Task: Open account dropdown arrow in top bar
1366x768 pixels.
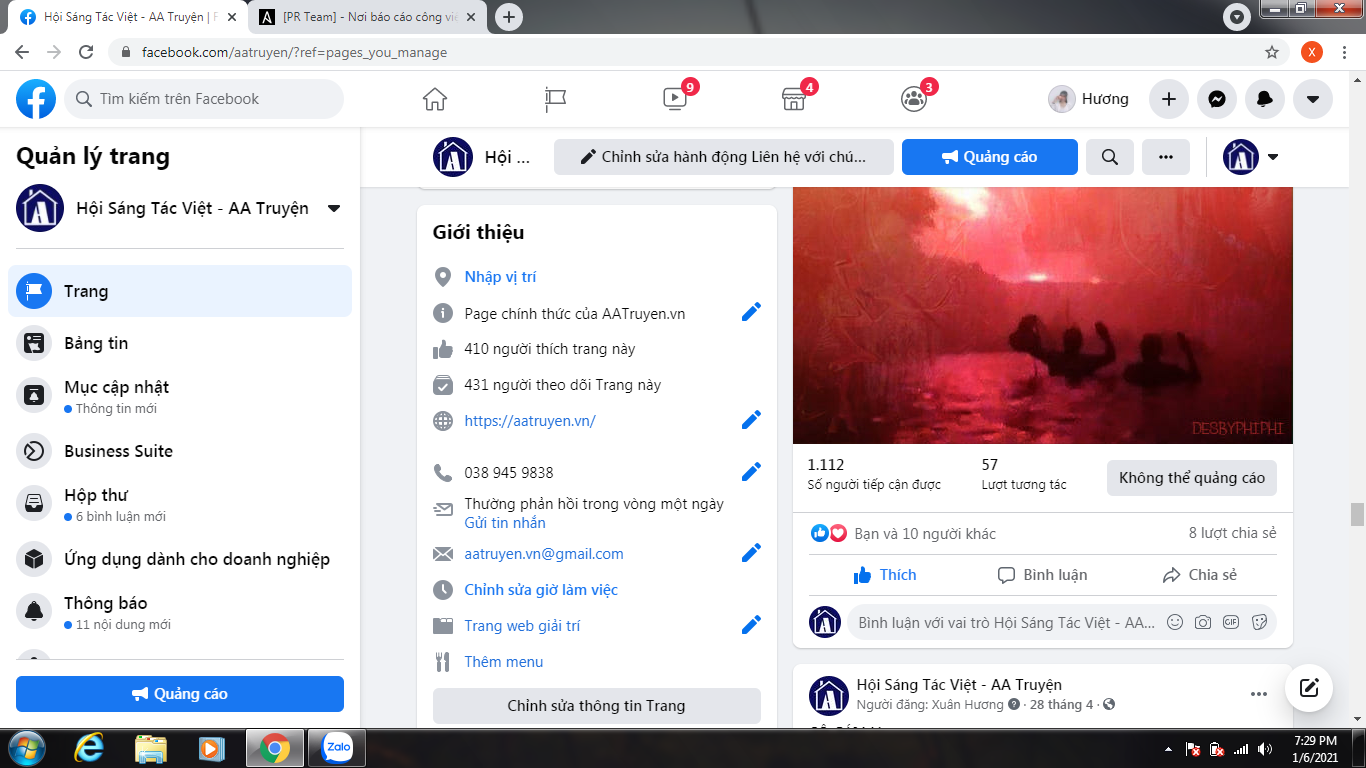Action: click(x=1313, y=99)
